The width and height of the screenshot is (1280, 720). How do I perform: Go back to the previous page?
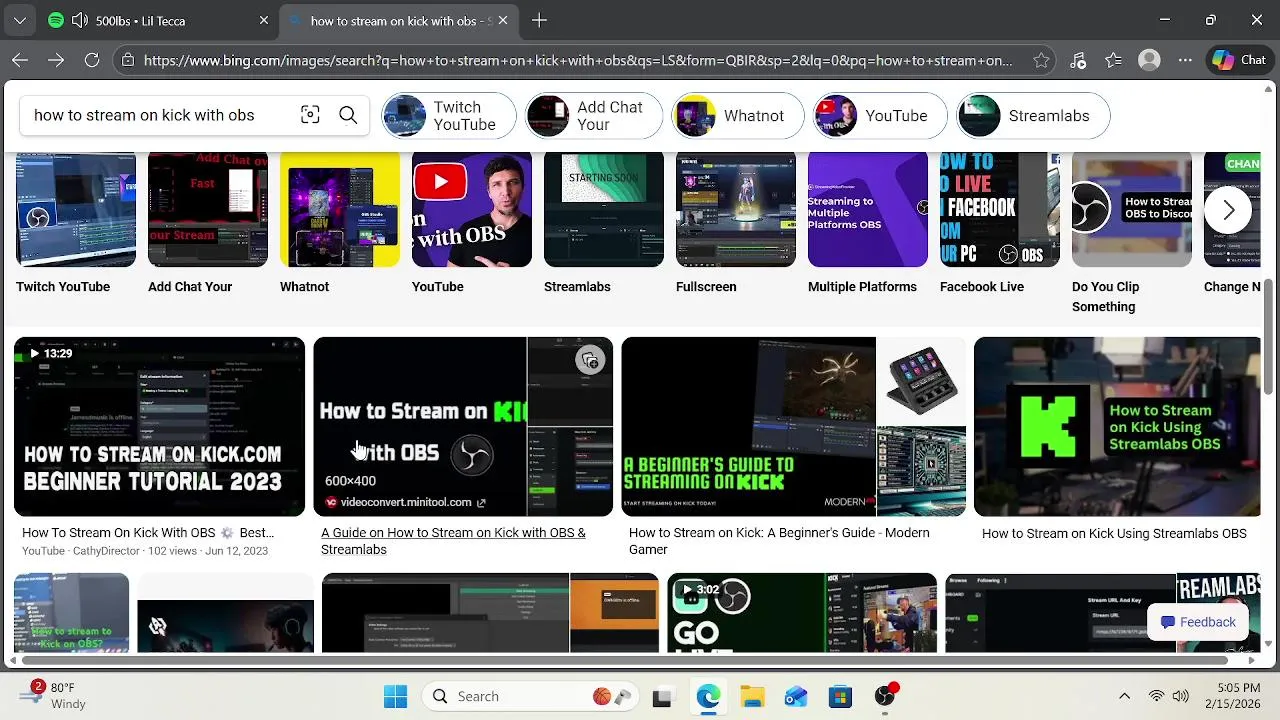[x=20, y=60]
